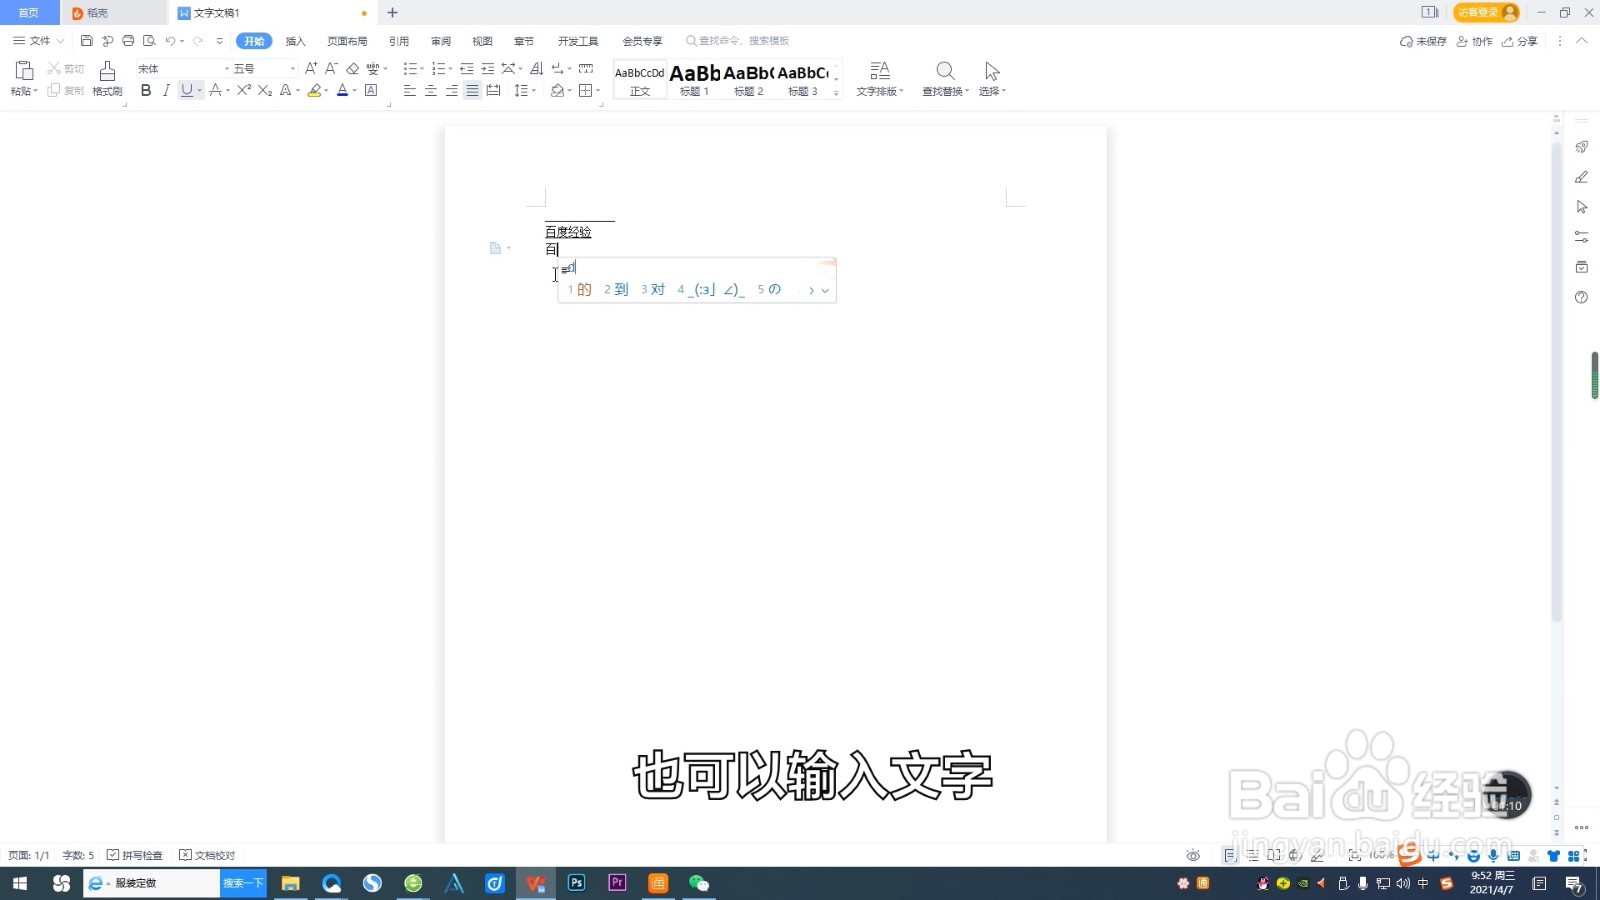Click the paragraph shading color icon
Image resolution: width=1600 pixels, height=900 pixels.
click(557, 90)
